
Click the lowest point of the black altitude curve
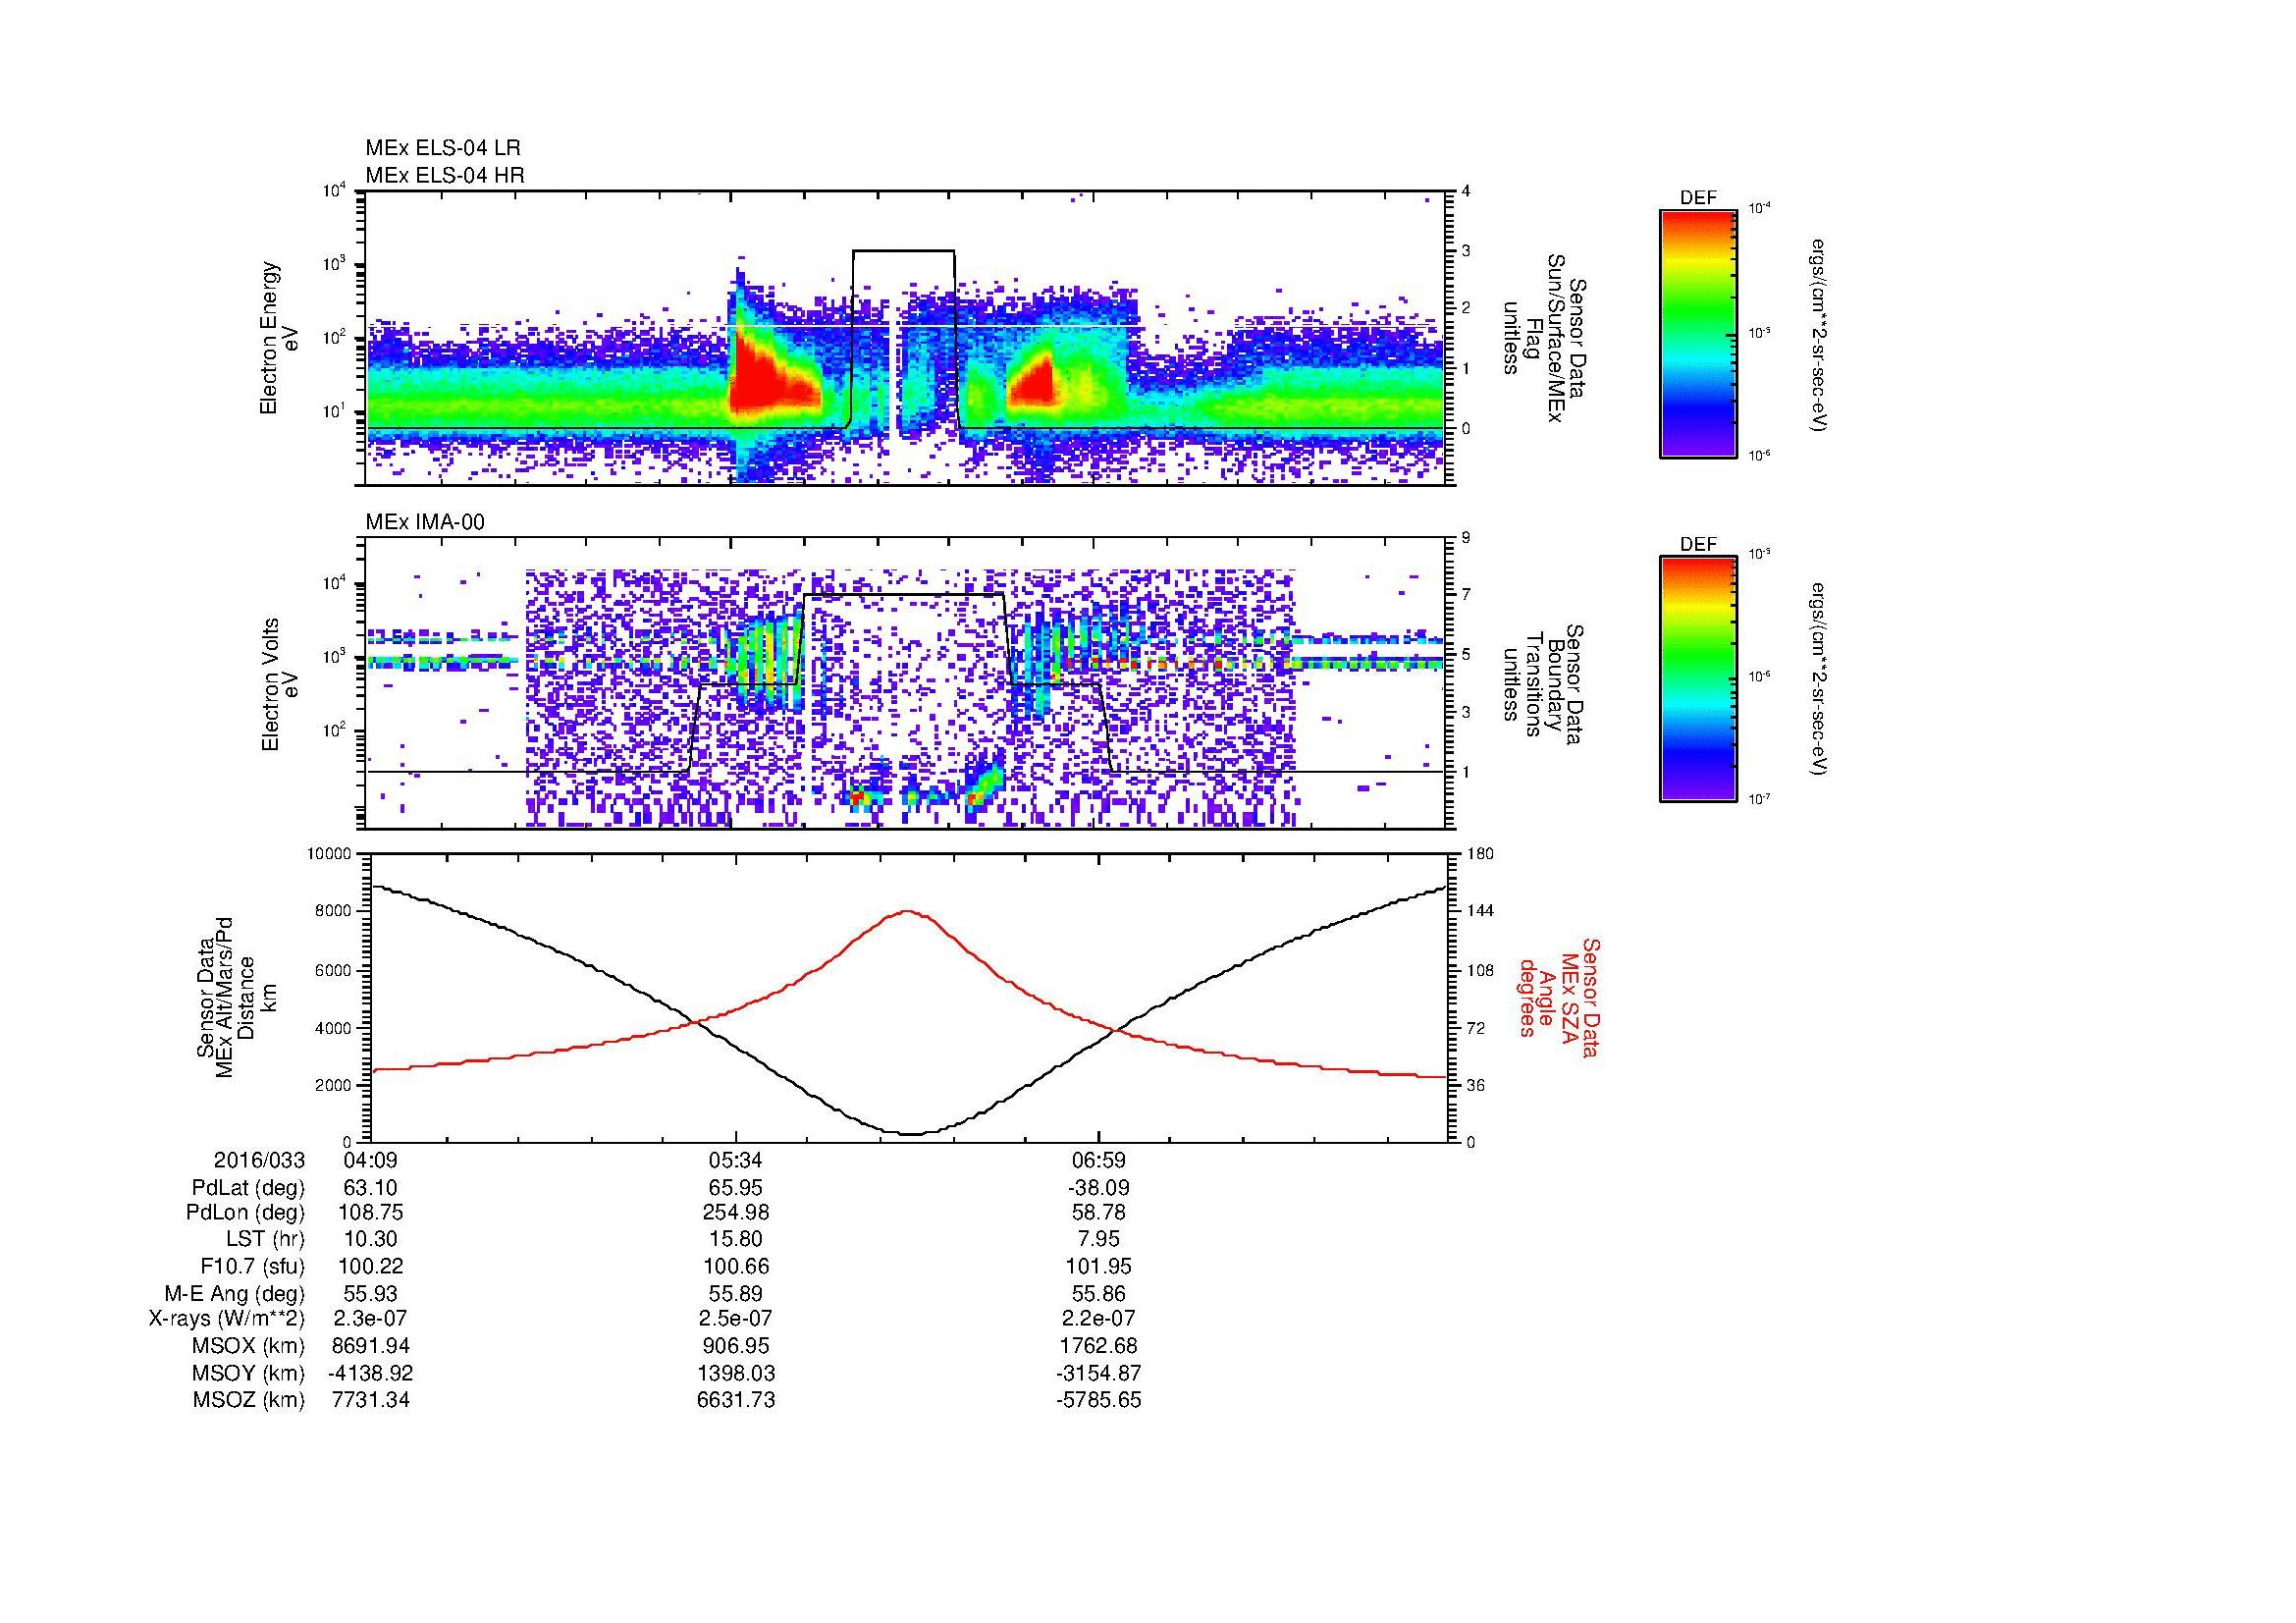tap(912, 1133)
